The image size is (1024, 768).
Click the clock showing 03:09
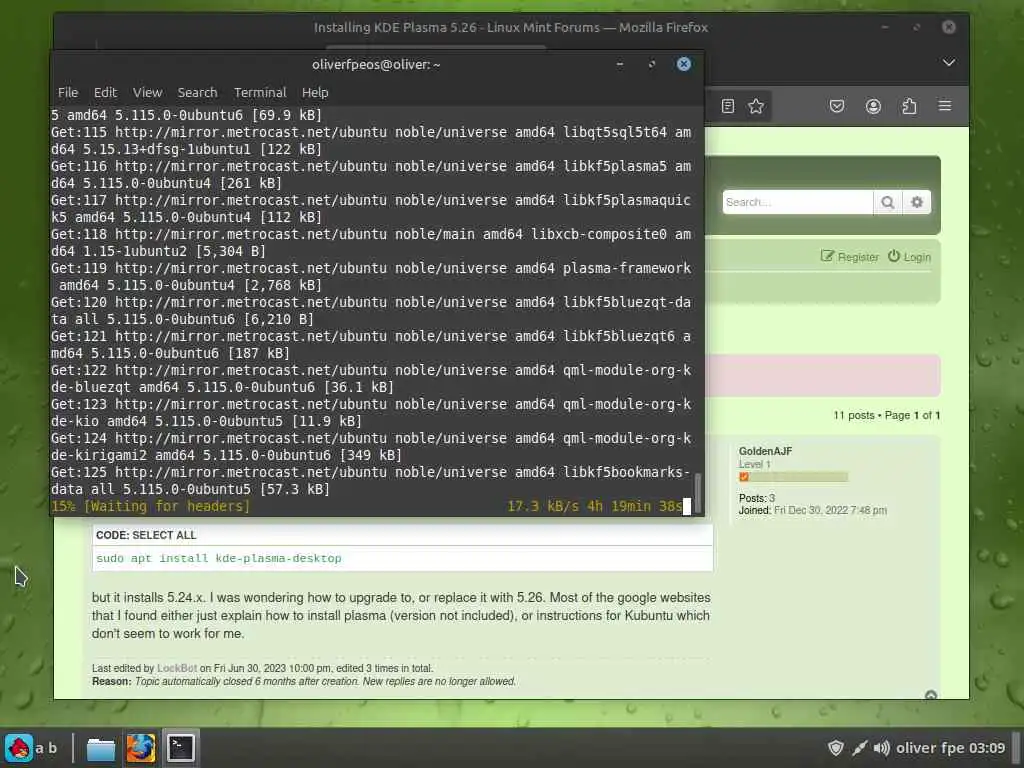pos(987,748)
